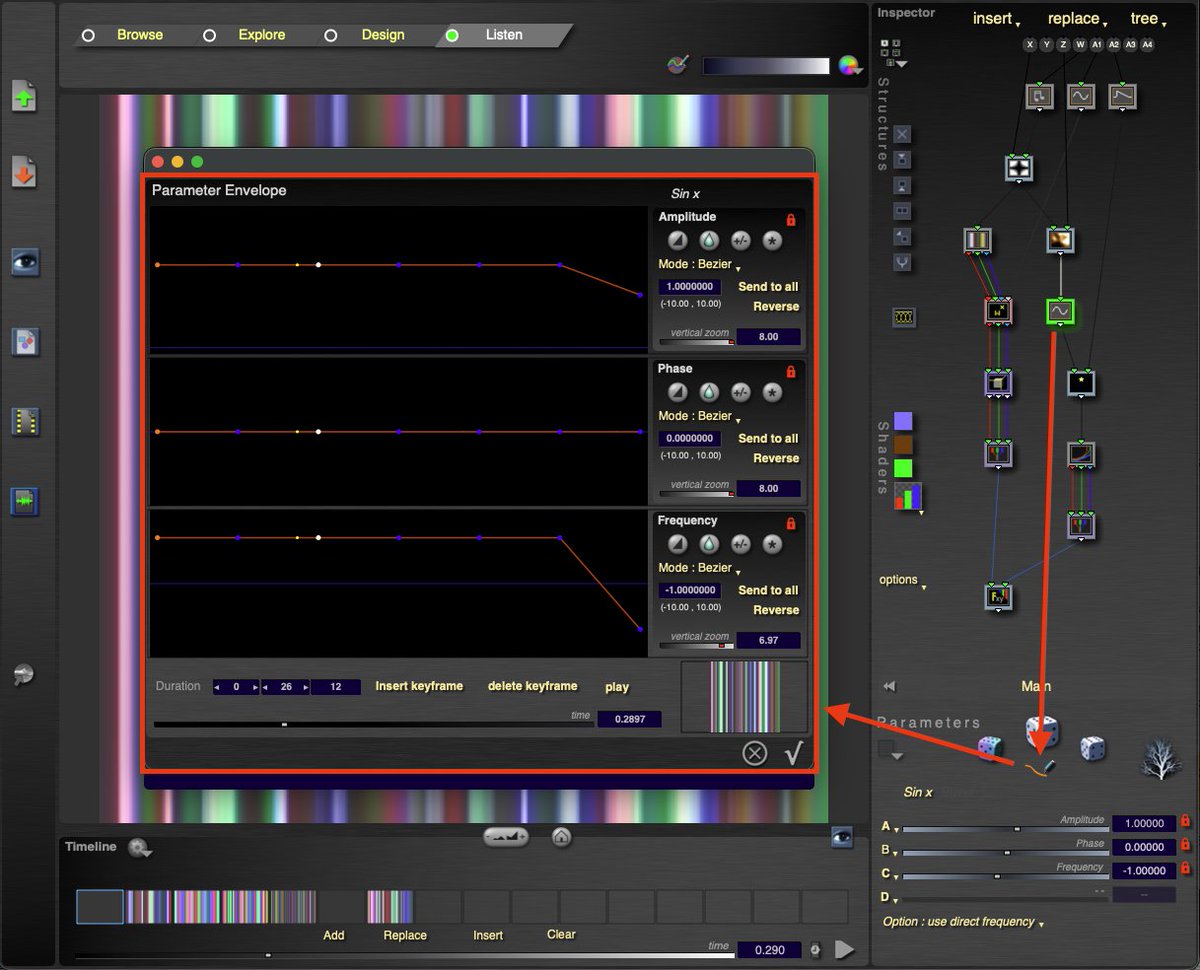Open the shaders color-bars dropdown
This screenshot has height=970, width=1200.
point(909,497)
